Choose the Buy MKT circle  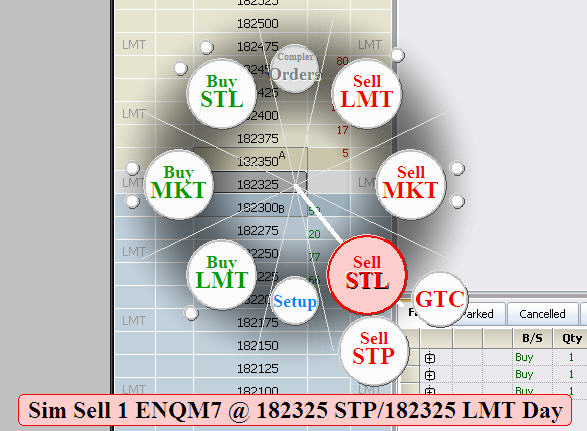(179, 184)
